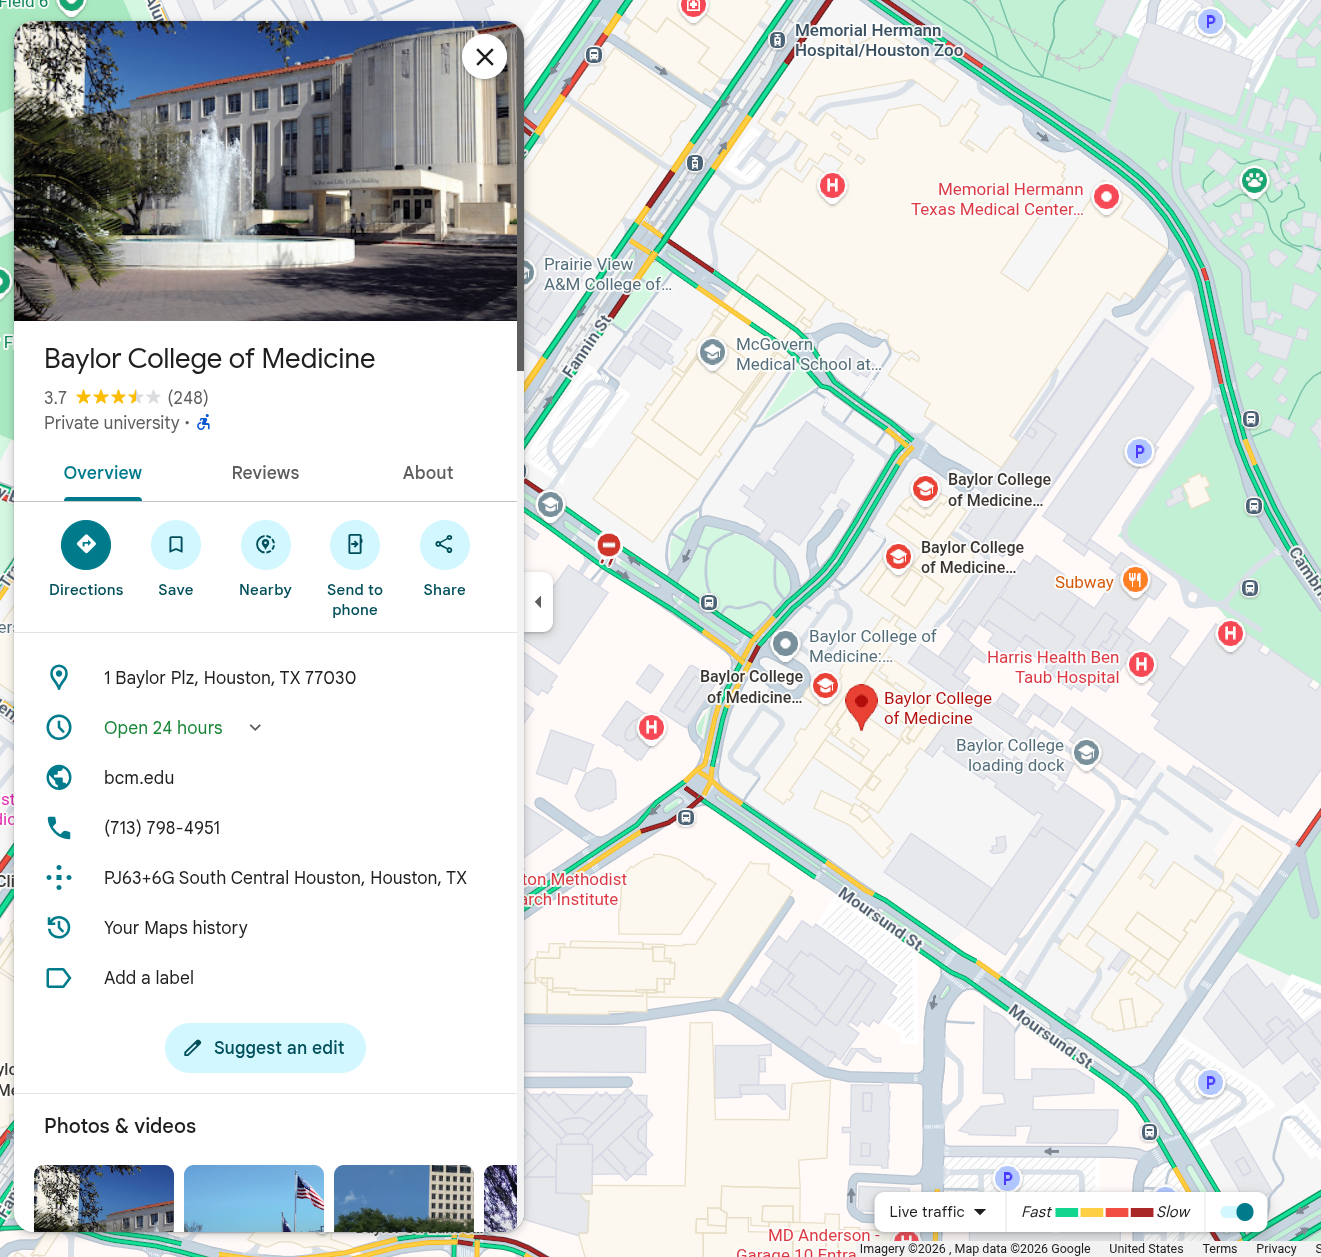Click the red Baylor College of Medicine pin

point(861,706)
